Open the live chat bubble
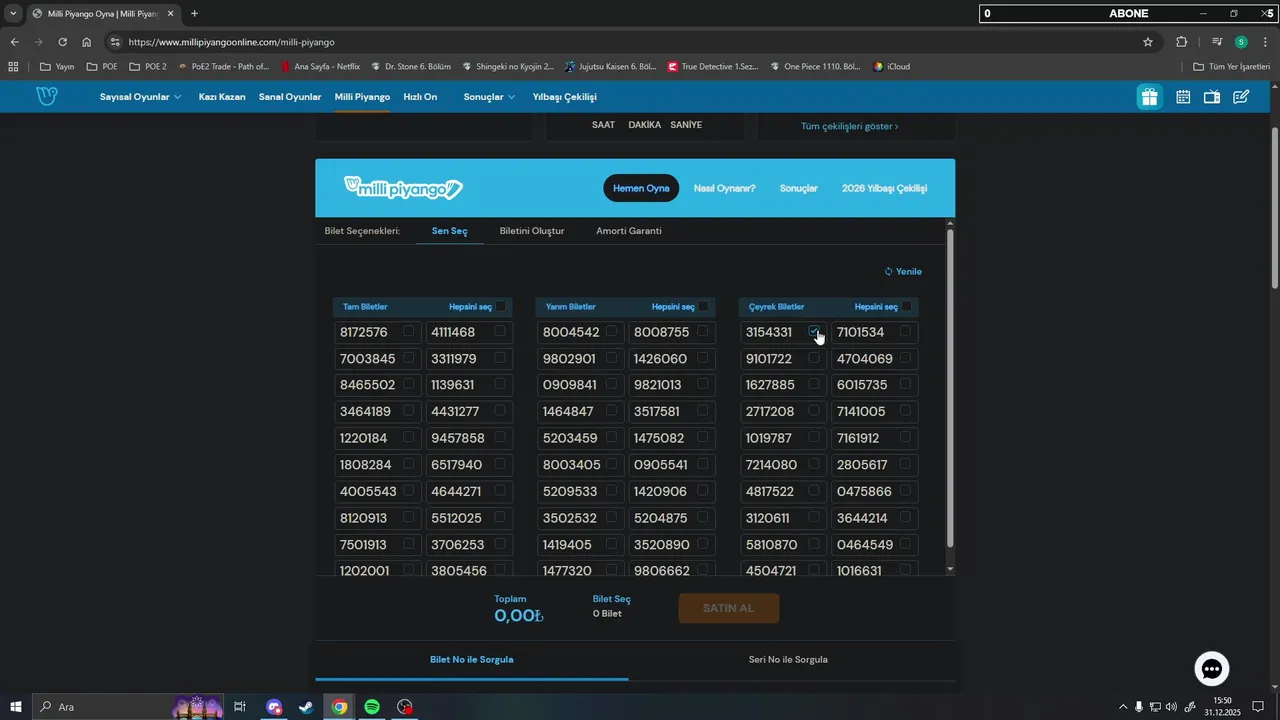The width and height of the screenshot is (1280, 720). coord(1212,669)
